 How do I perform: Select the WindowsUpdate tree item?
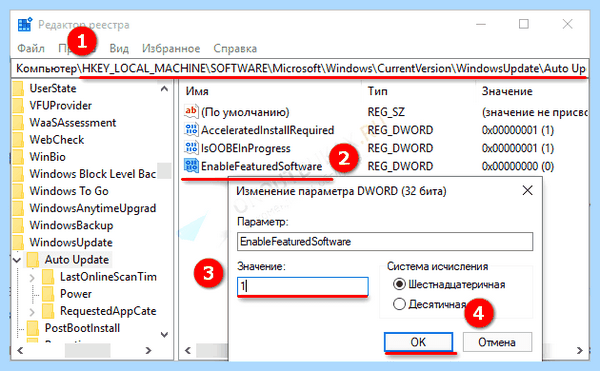coord(71,242)
